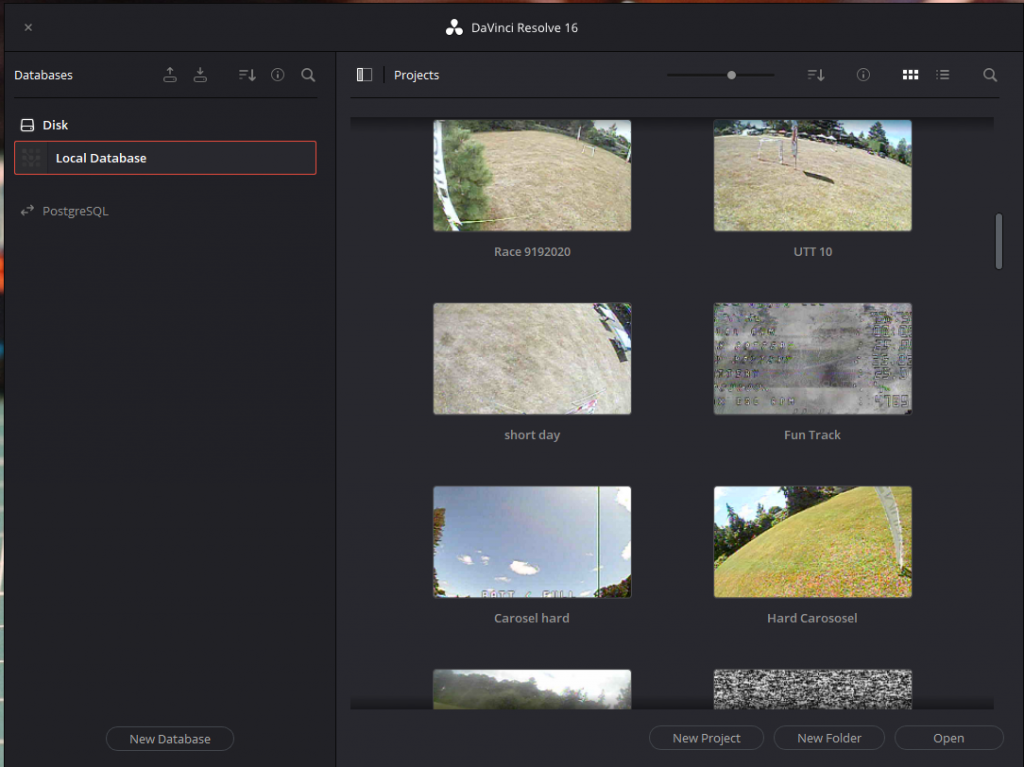The width and height of the screenshot is (1024, 767).
Task: Click the New Project button
Action: [707, 738]
